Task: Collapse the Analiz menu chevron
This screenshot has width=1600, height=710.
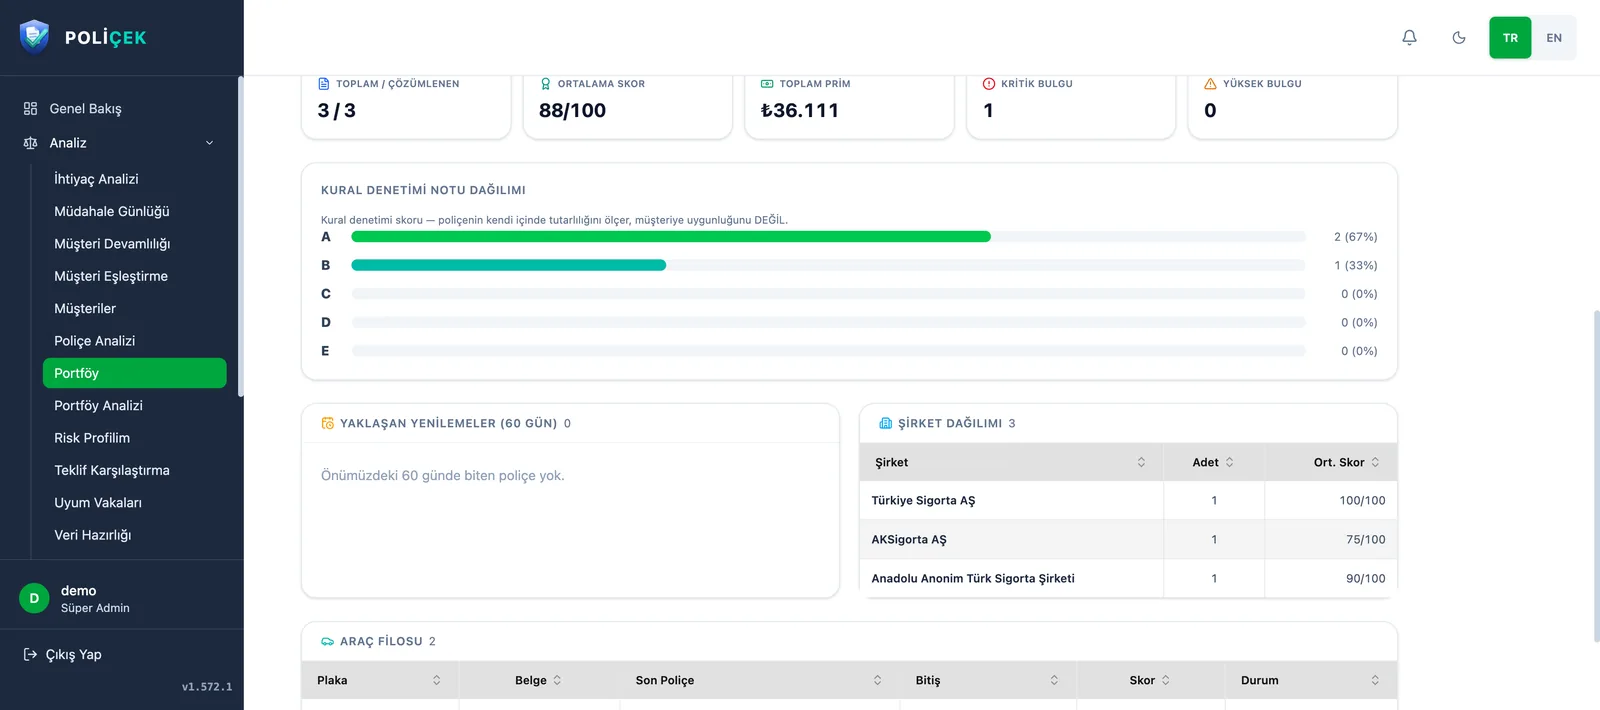Action: click(210, 143)
